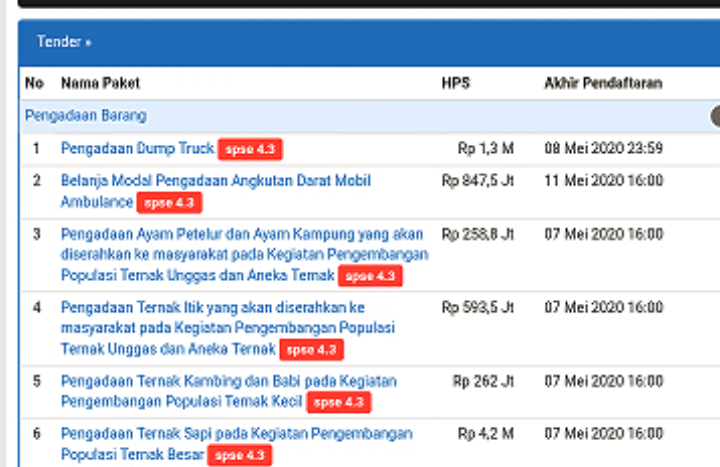Select HPS value Rp 258,8 Jt
This screenshot has width=720, height=467.
[x=478, y=234]
